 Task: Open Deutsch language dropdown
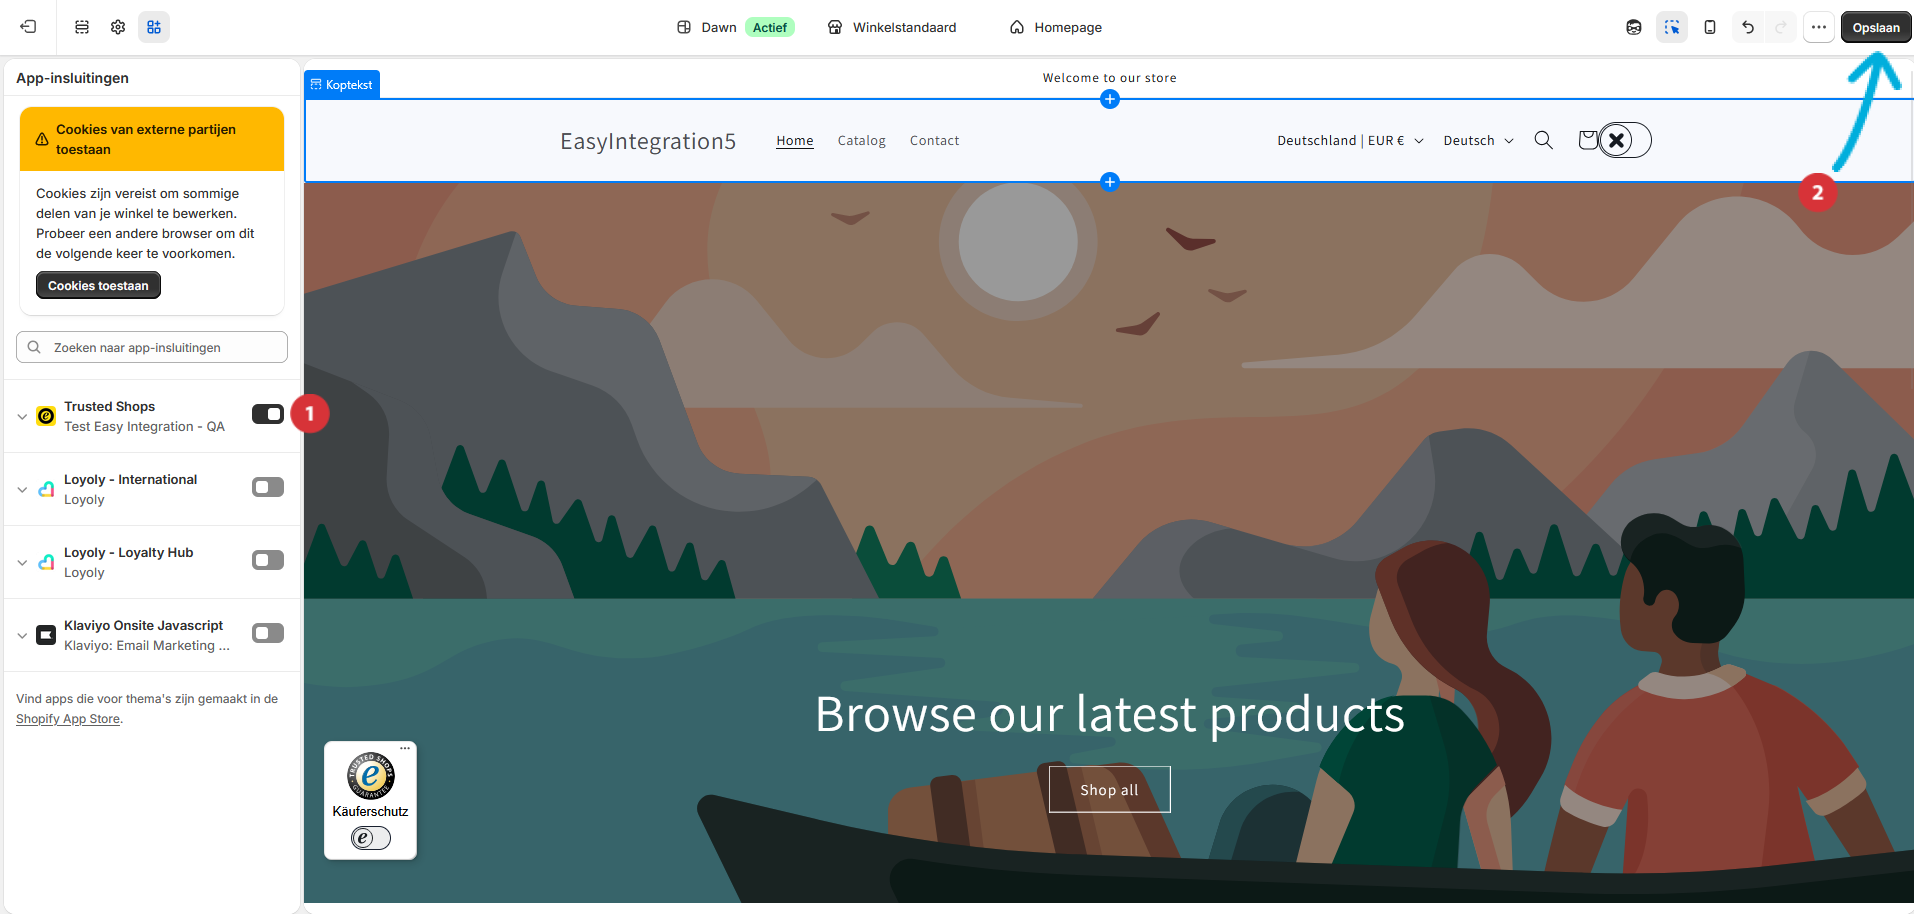1478,141
